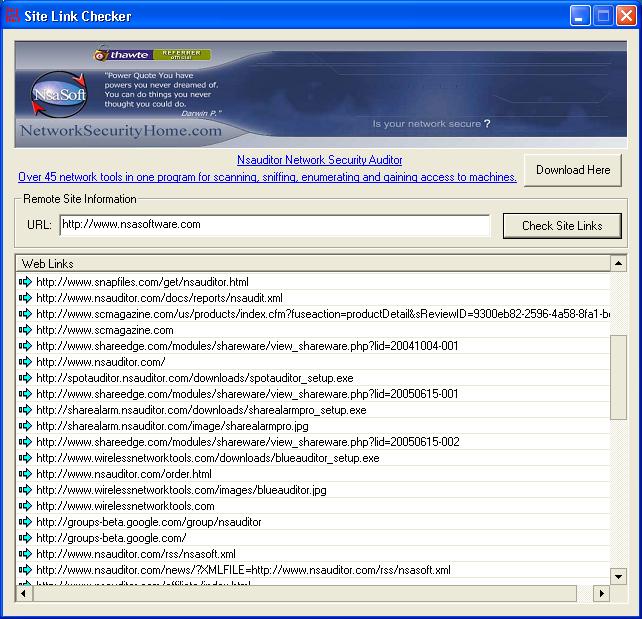The width and height of the screenshot is (642, 619).
Task: Open the 'Over 45 network tools' link
Action: coord(267,177)
